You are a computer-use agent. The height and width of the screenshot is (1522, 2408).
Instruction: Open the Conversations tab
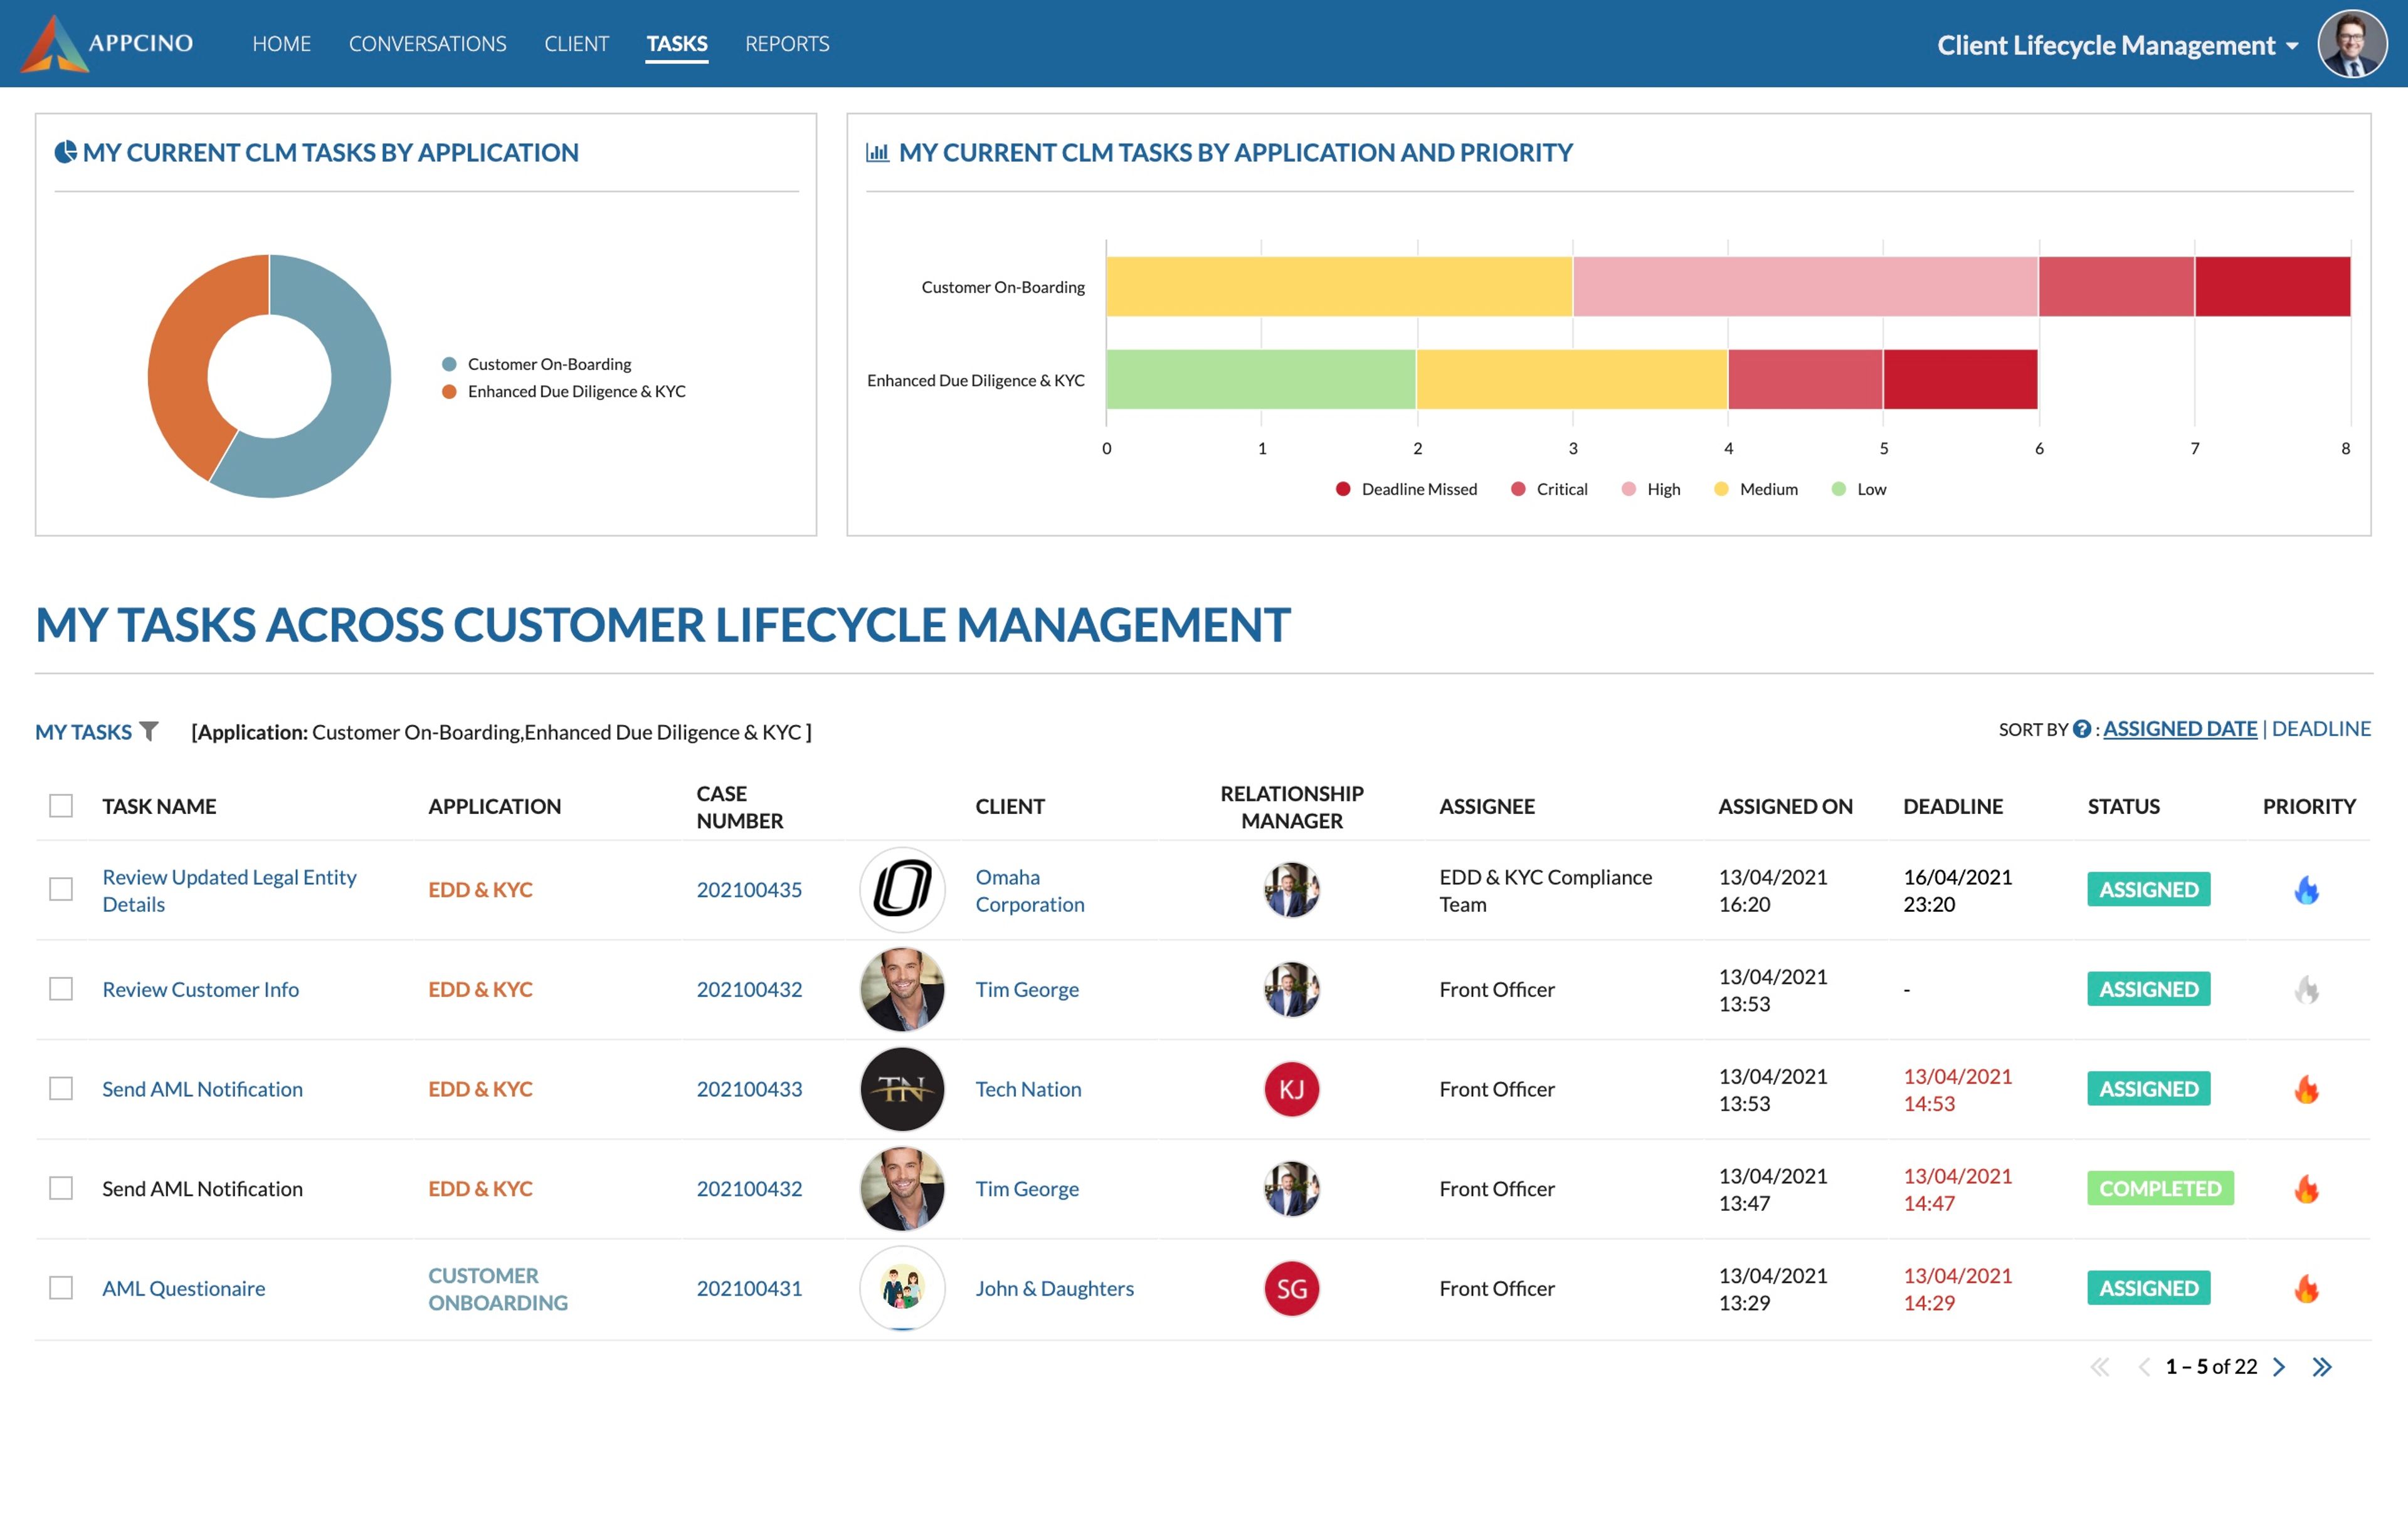pyautogui.click(x=427, y=43)
